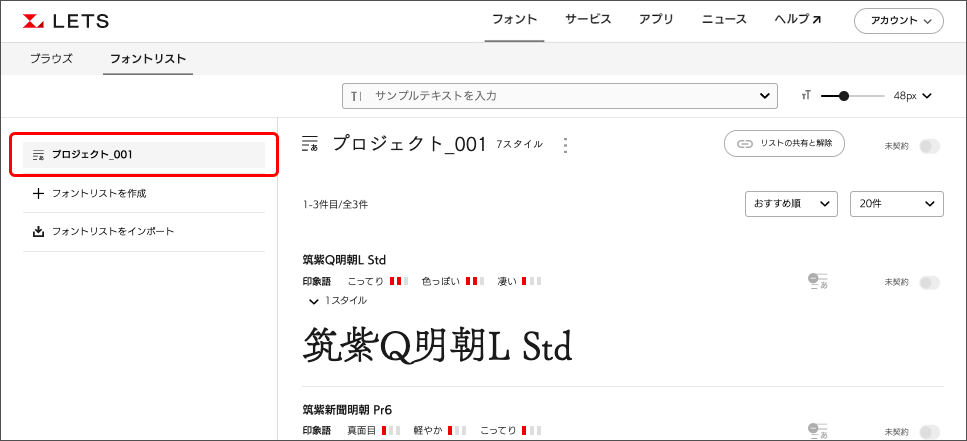Open ヘルプ external link

coord(797,20)
